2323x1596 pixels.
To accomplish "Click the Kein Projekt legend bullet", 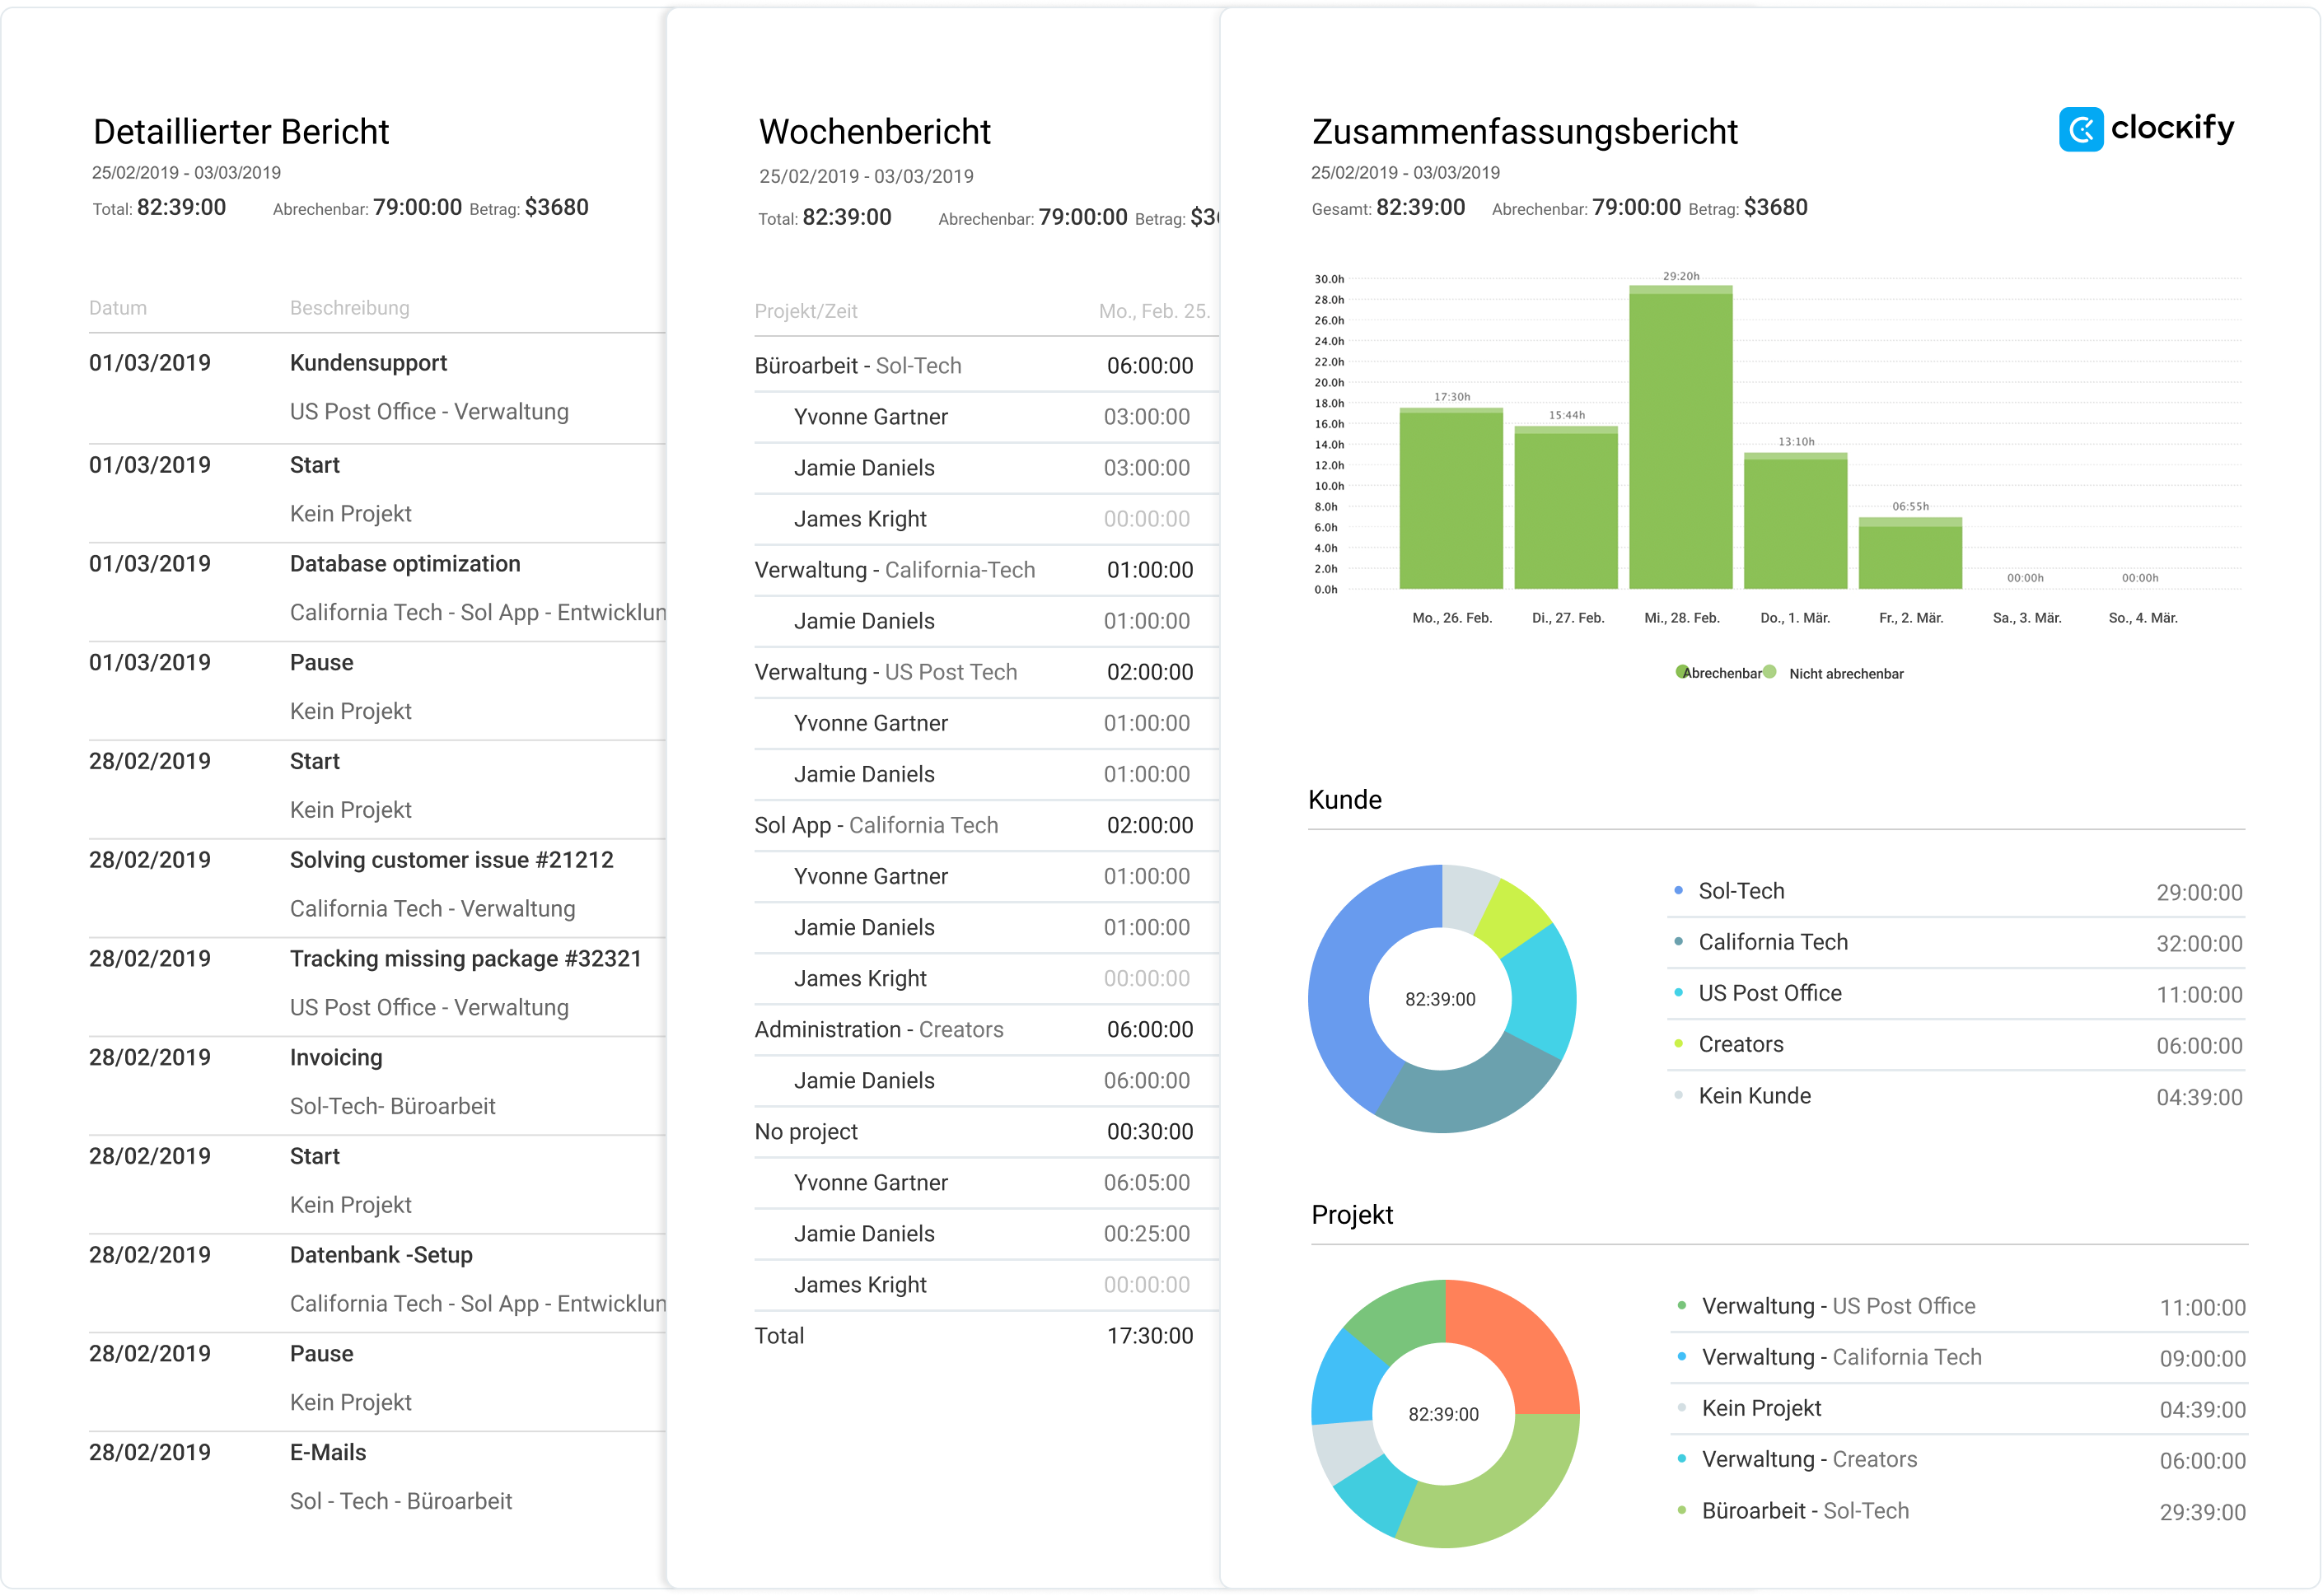I will [1681, 1407].
